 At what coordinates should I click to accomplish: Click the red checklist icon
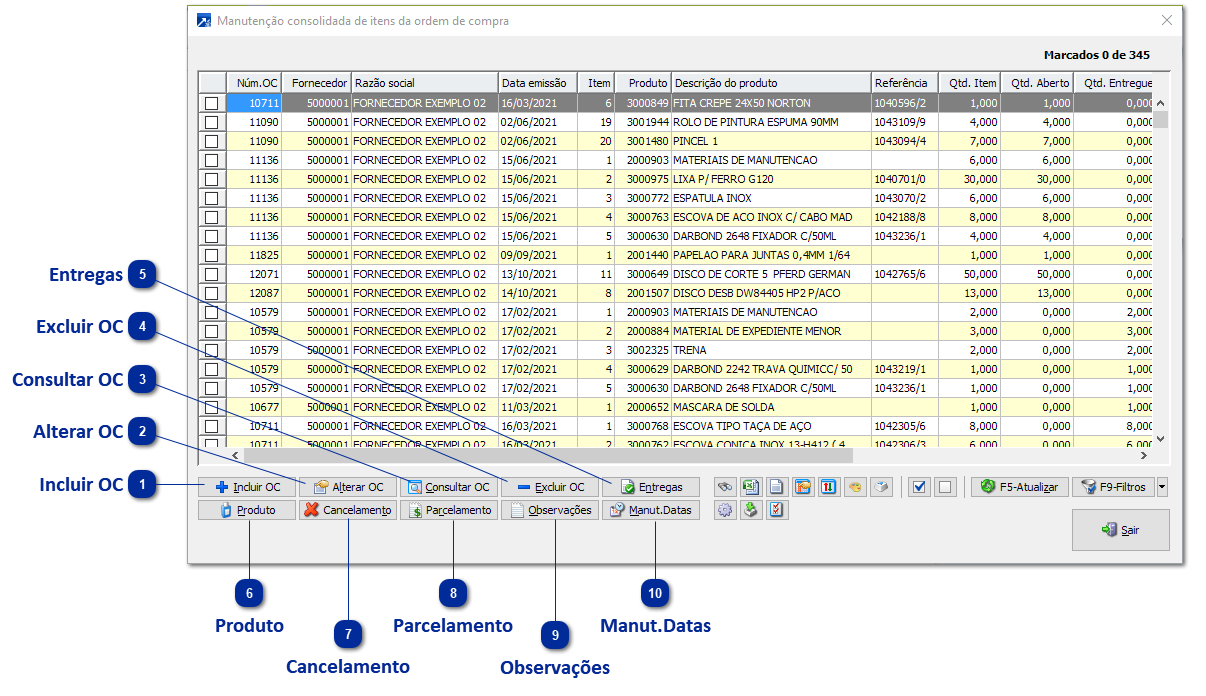pyautogui.click(x=777, y=510)
